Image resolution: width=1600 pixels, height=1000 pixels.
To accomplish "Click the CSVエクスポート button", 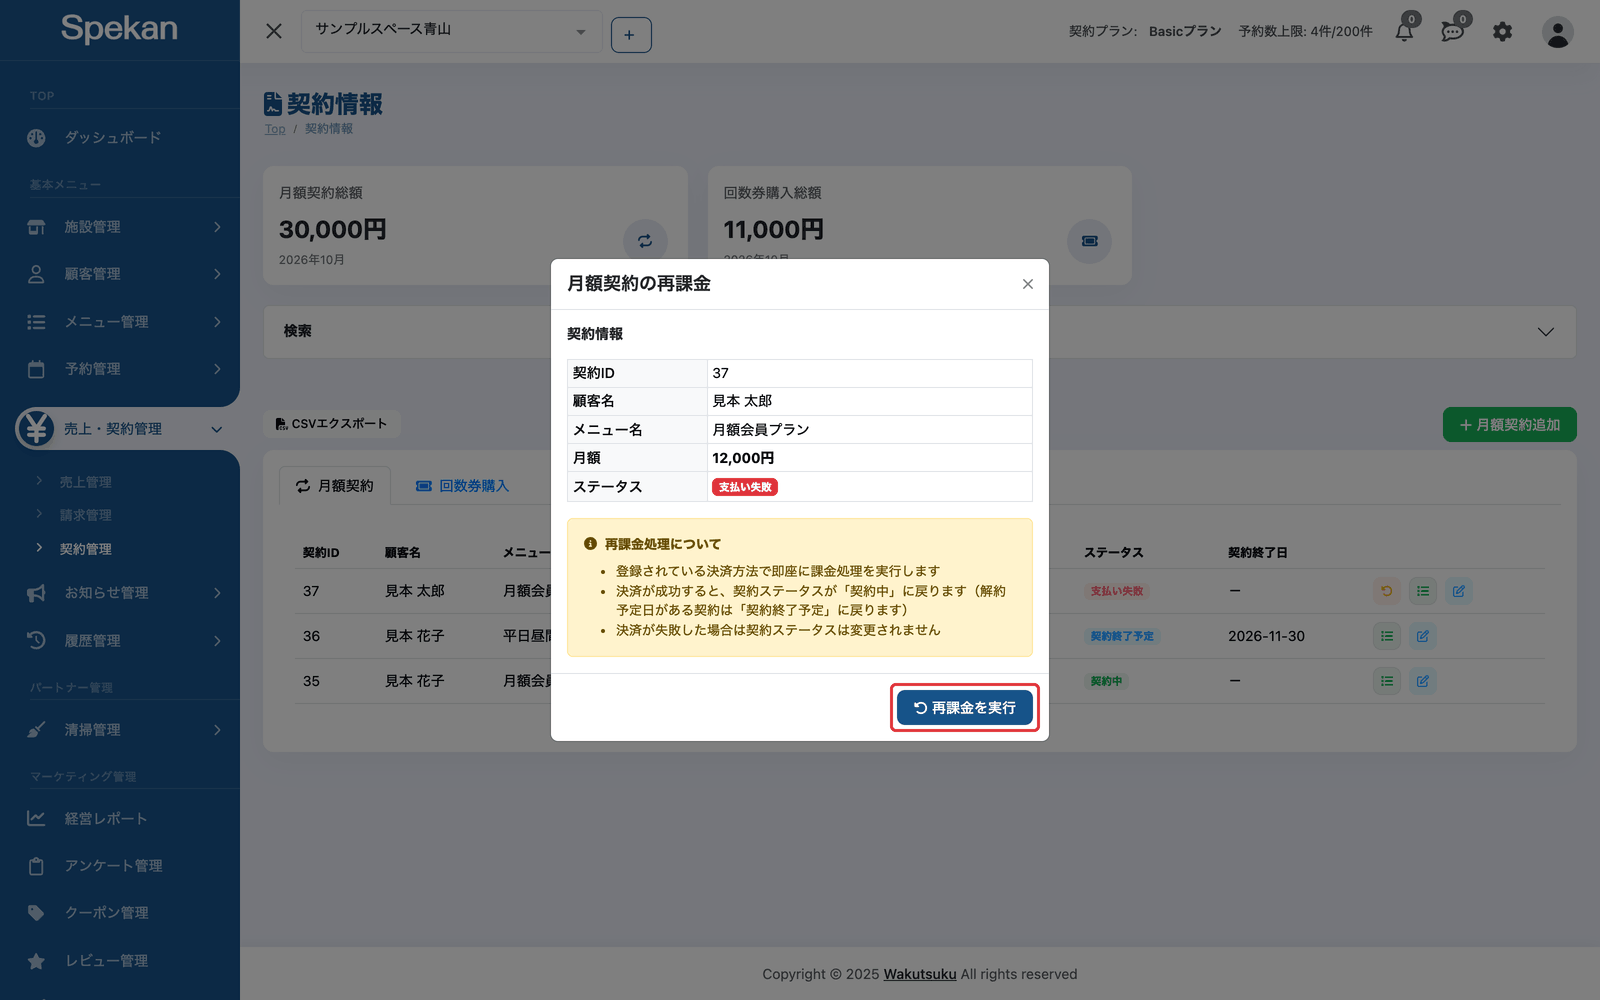I will point(331,424).
